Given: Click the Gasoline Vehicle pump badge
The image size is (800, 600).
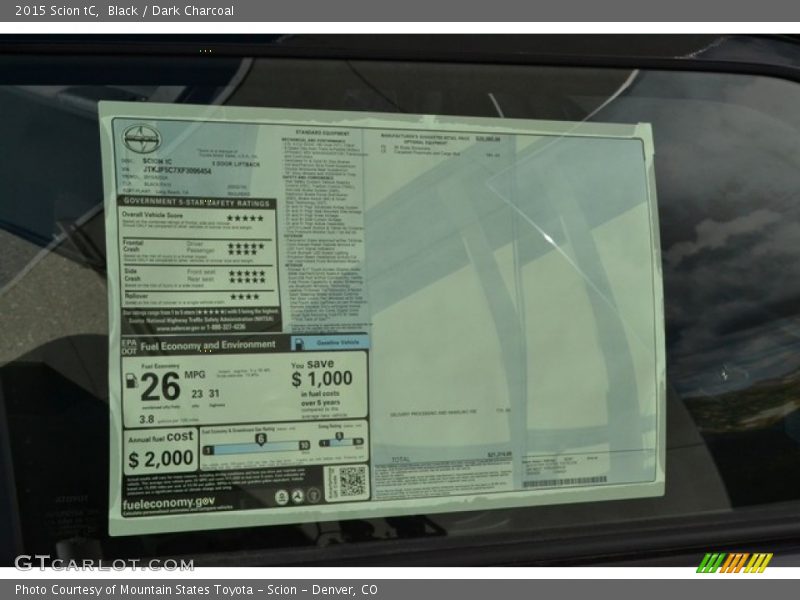Looking at the screenshot, I should [329, 342].
